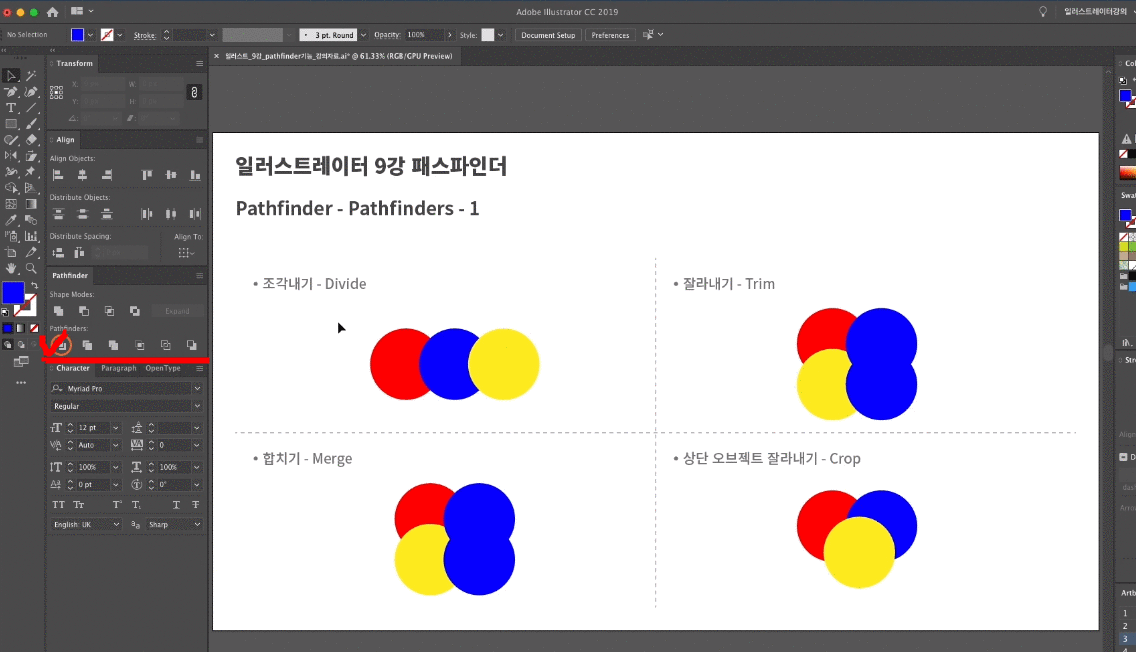Viewport: 1136px width, 652px height.
Task: Select the Eraser tool
Action: (x=31, y=140)
